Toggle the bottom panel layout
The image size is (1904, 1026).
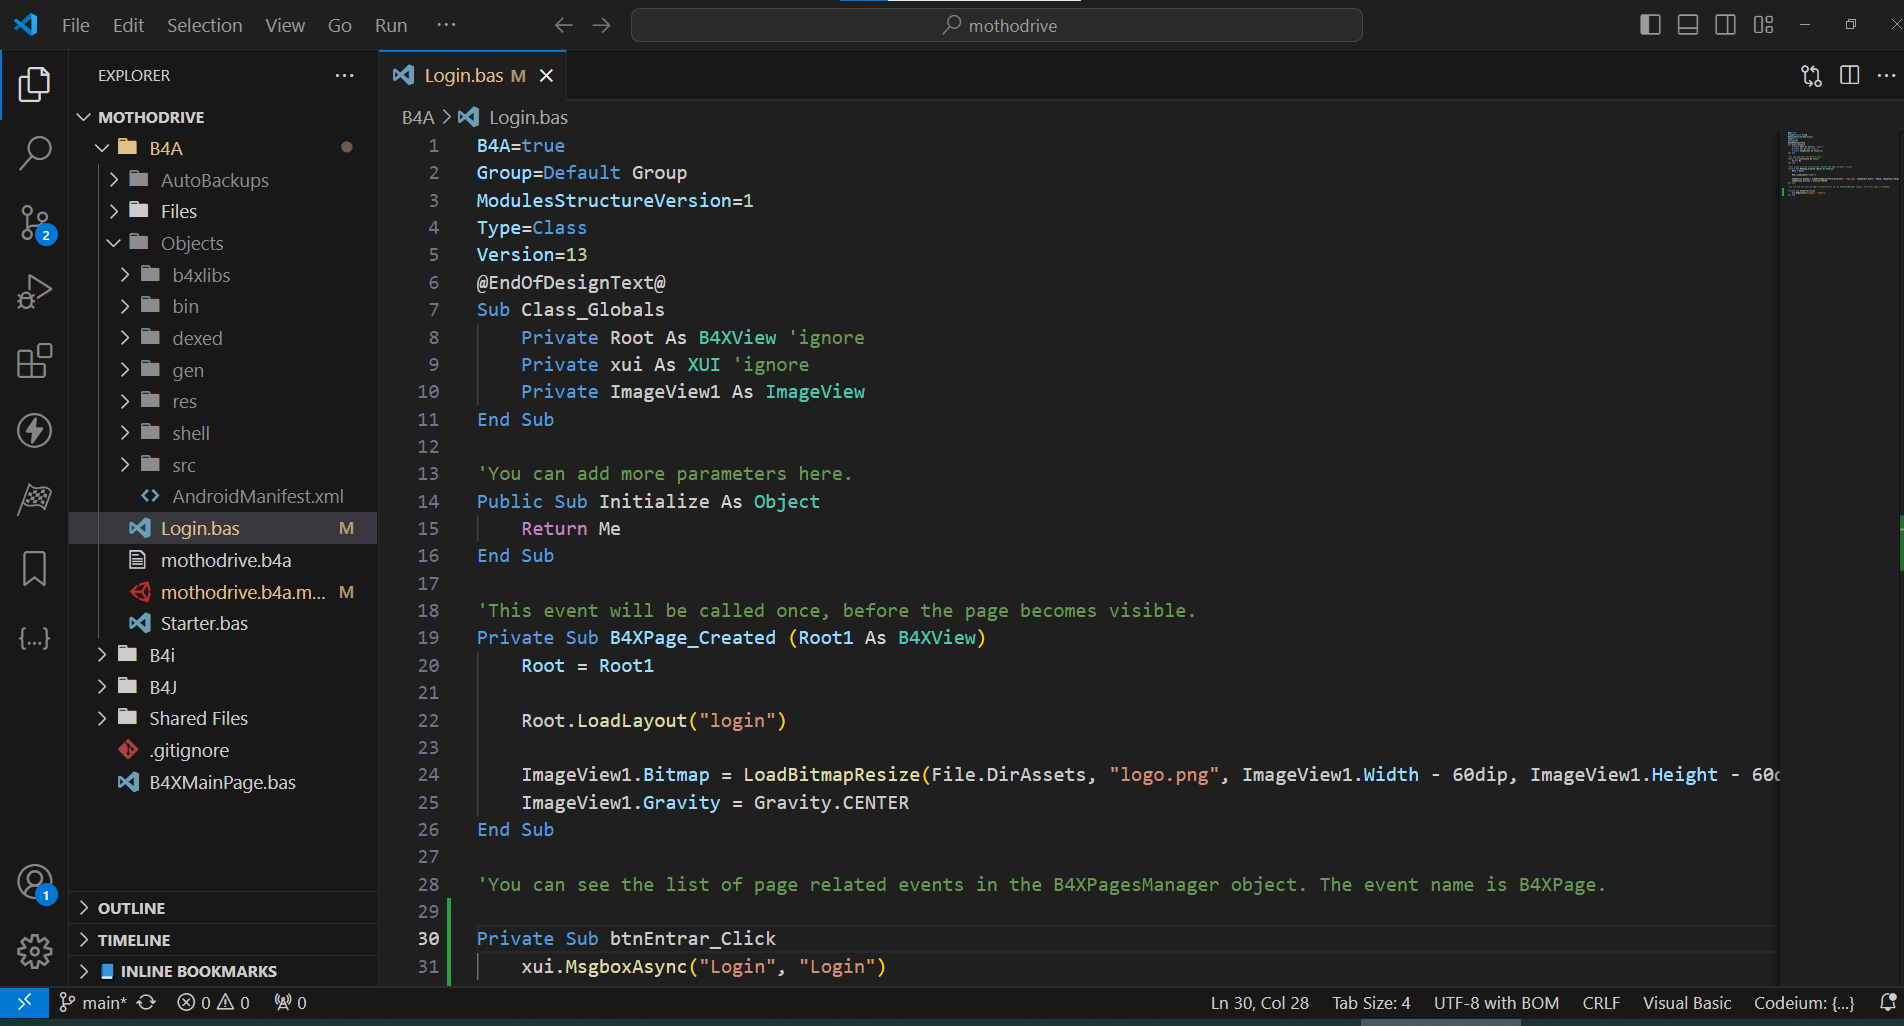coord(1688,25)
